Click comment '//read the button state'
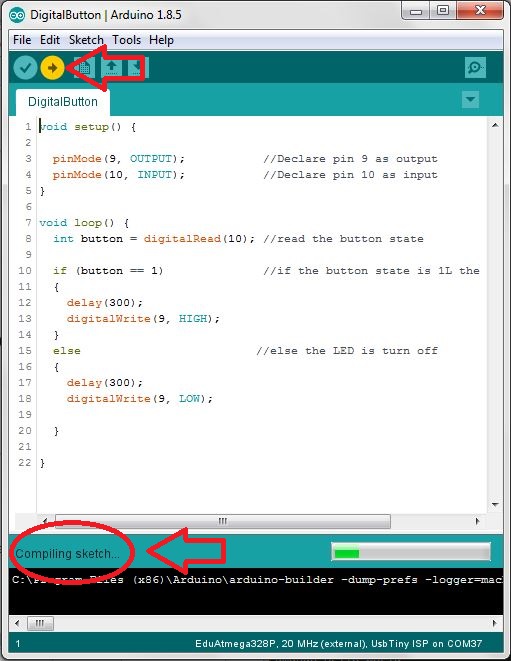Screen dimensions: 511x661 (x=344, y=239)
